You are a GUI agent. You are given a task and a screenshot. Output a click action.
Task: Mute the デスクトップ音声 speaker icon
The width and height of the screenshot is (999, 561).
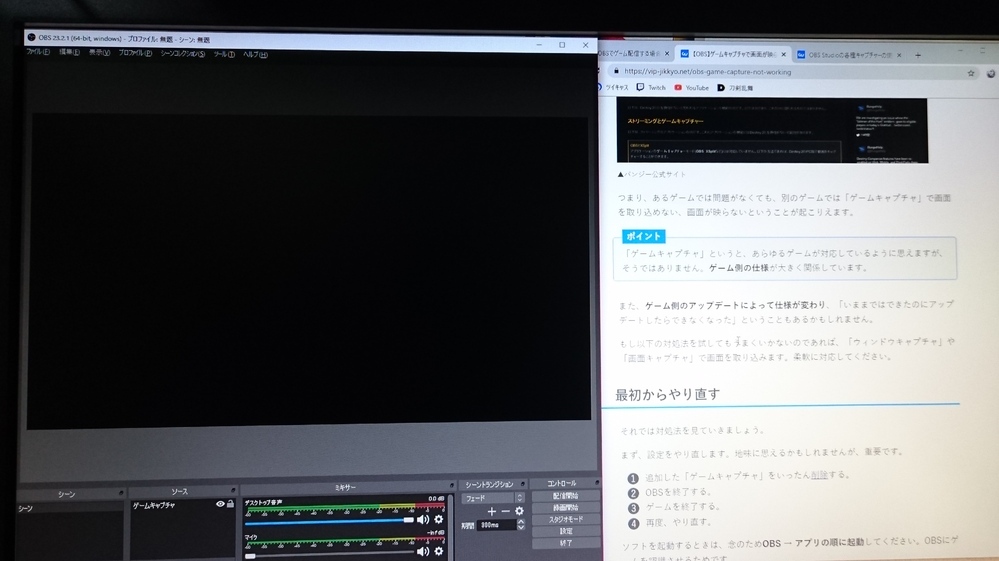pyautogui.click(x=422, y=520)
